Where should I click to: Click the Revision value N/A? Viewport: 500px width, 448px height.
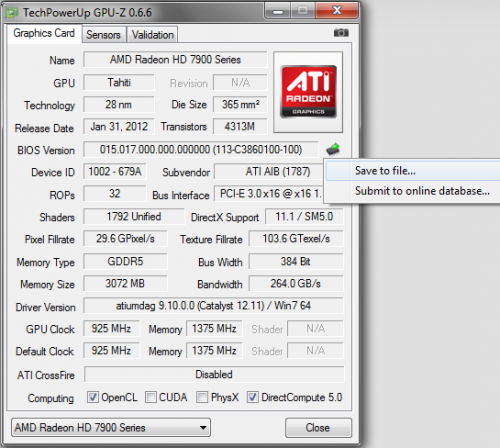(240, 82)
